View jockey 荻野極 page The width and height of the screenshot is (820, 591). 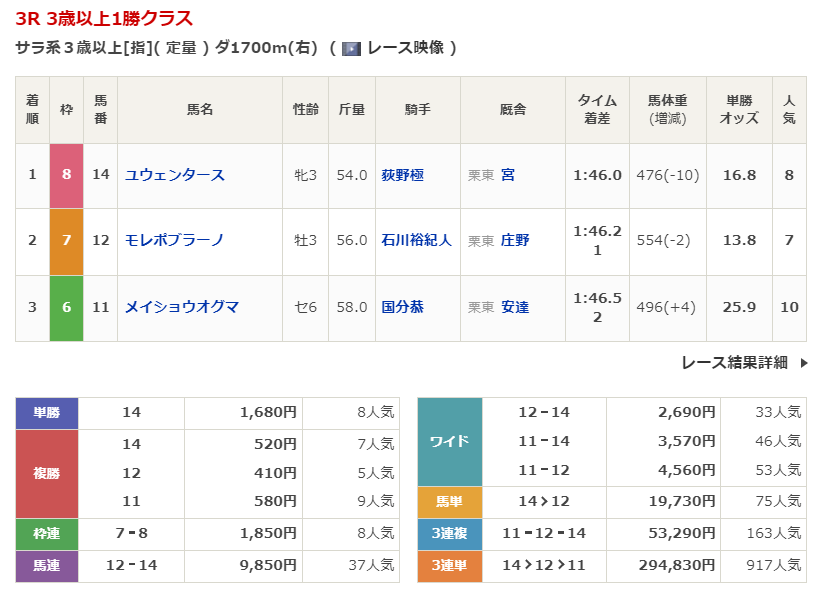402,175
